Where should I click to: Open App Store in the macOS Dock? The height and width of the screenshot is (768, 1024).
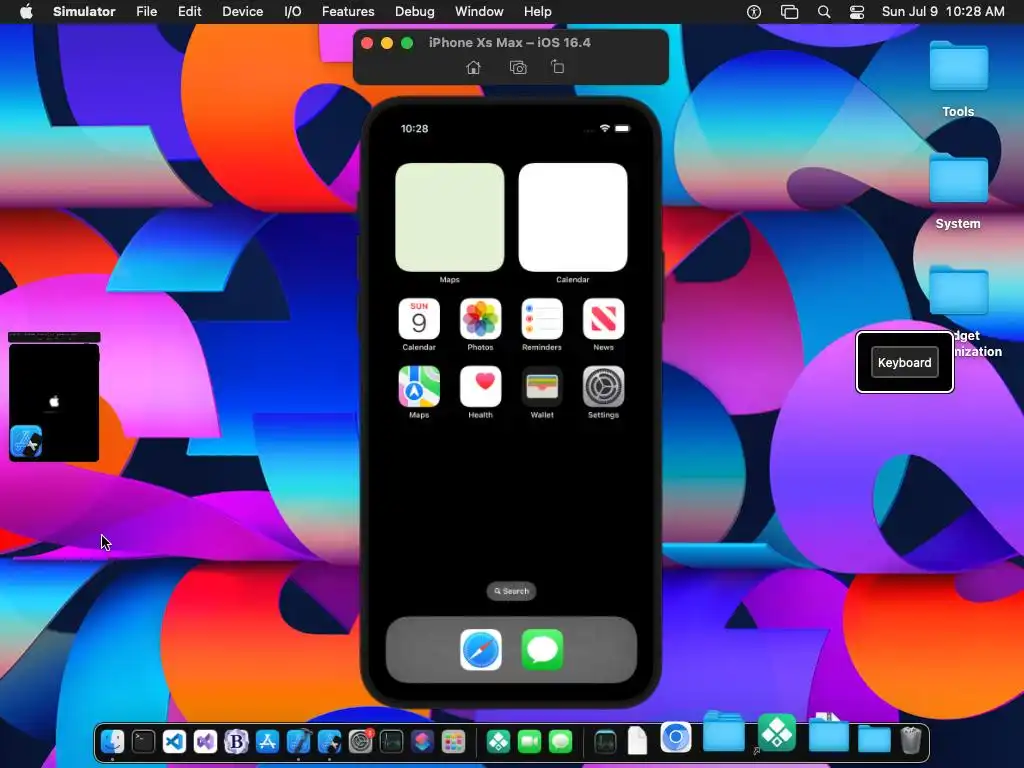click(x=267, y=741)
